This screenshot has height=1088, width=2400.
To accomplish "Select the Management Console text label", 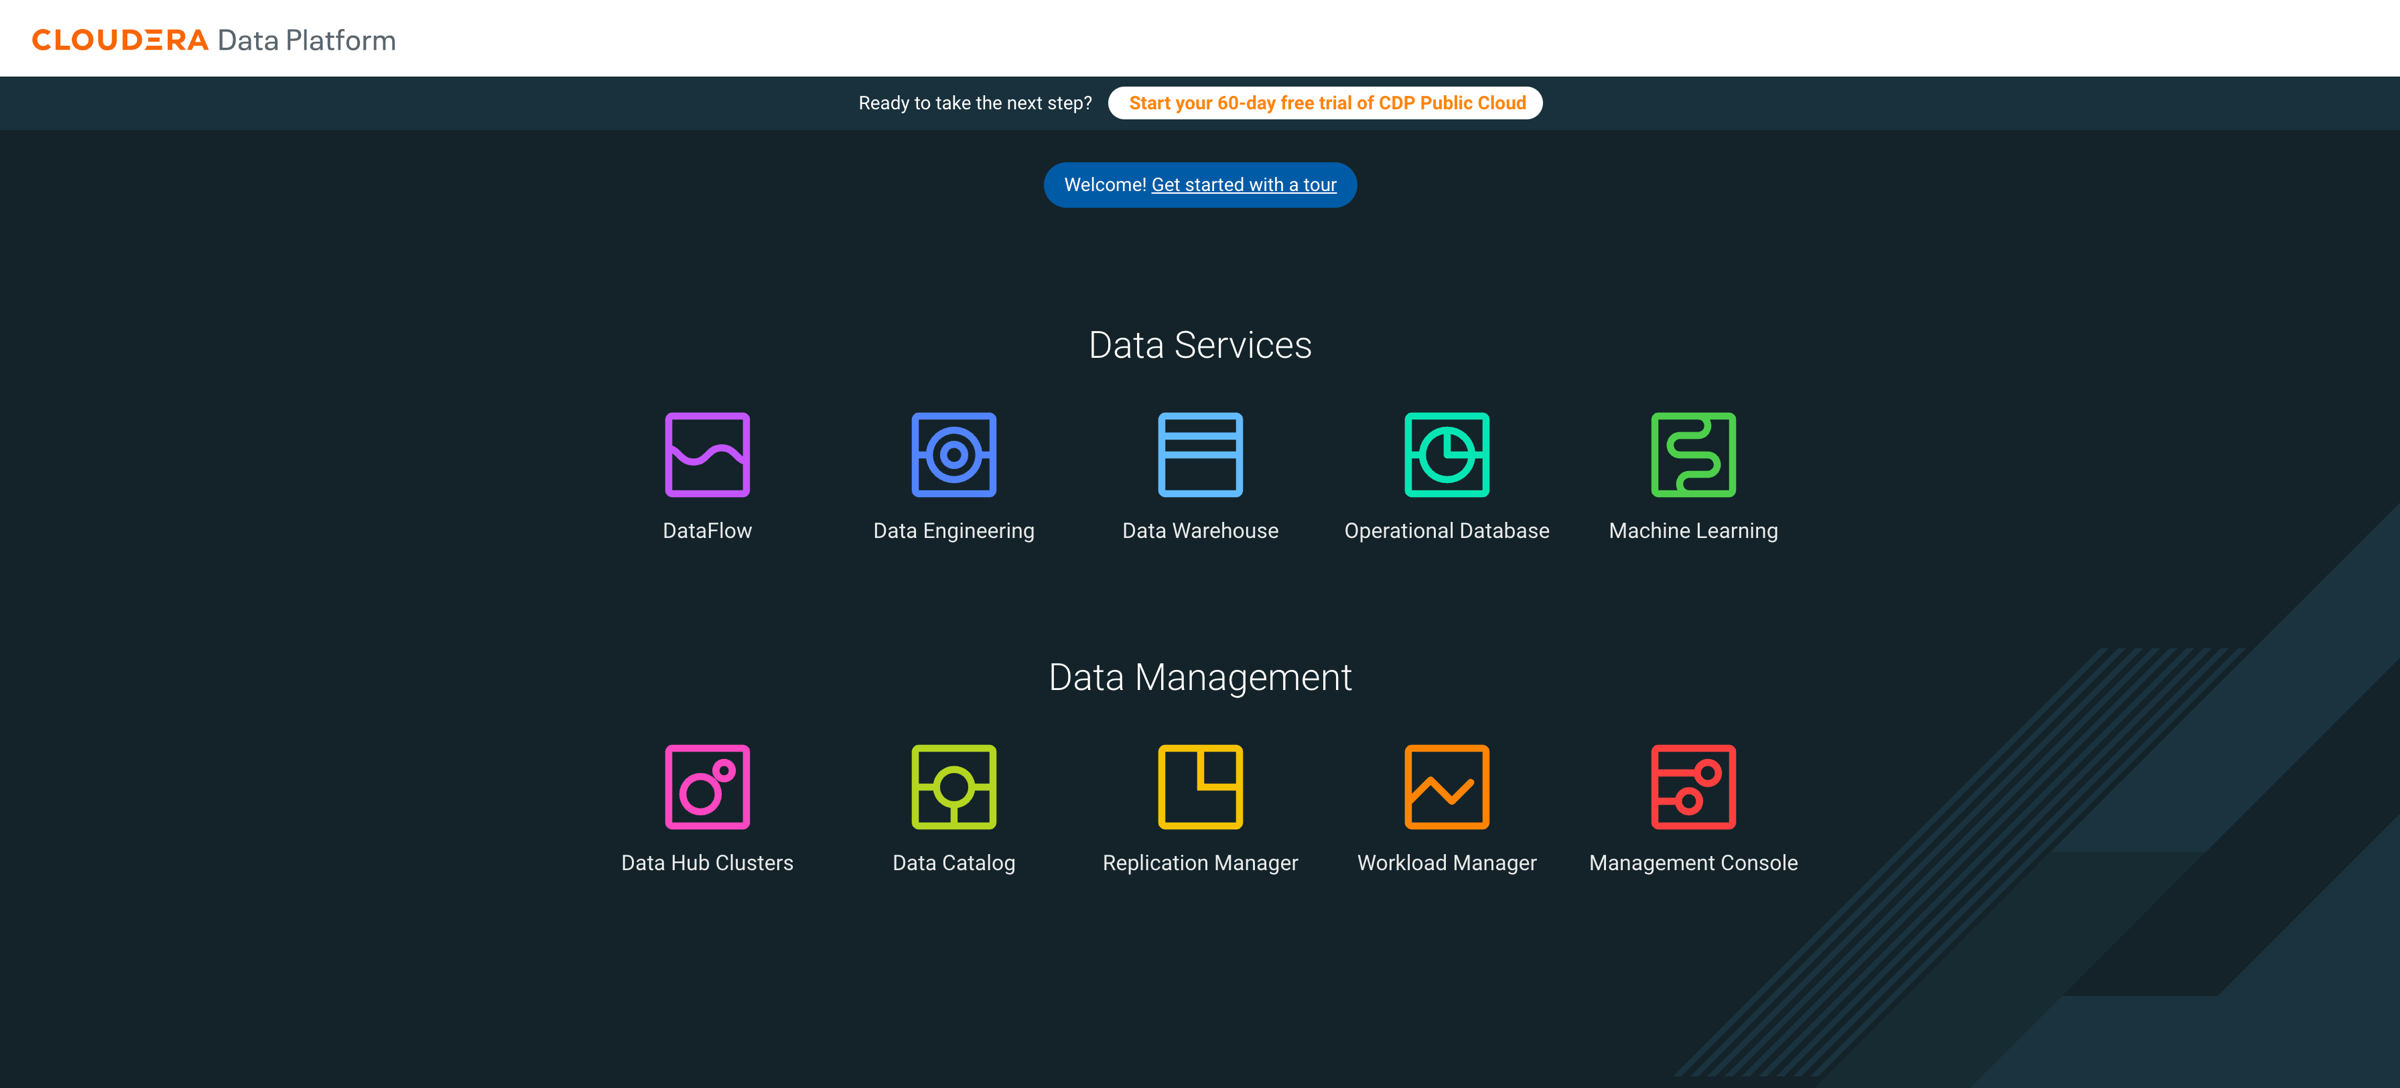I will pyautogui.click(x=1693, y=863).
